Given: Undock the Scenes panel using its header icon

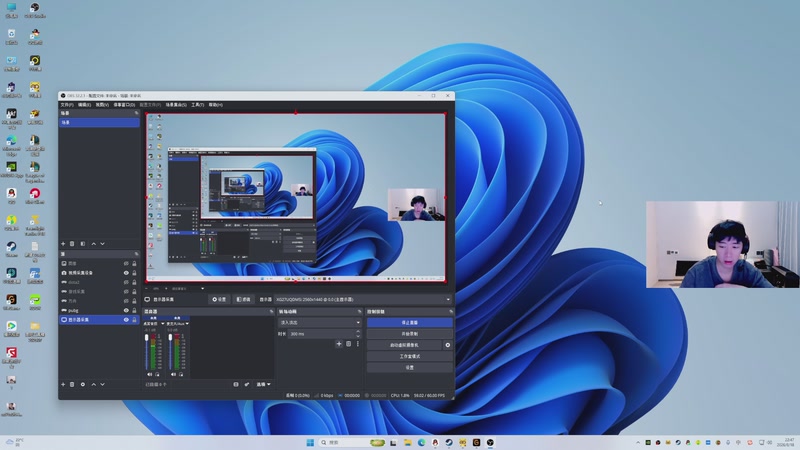Looking at the screenshot, I should [136, 113].
